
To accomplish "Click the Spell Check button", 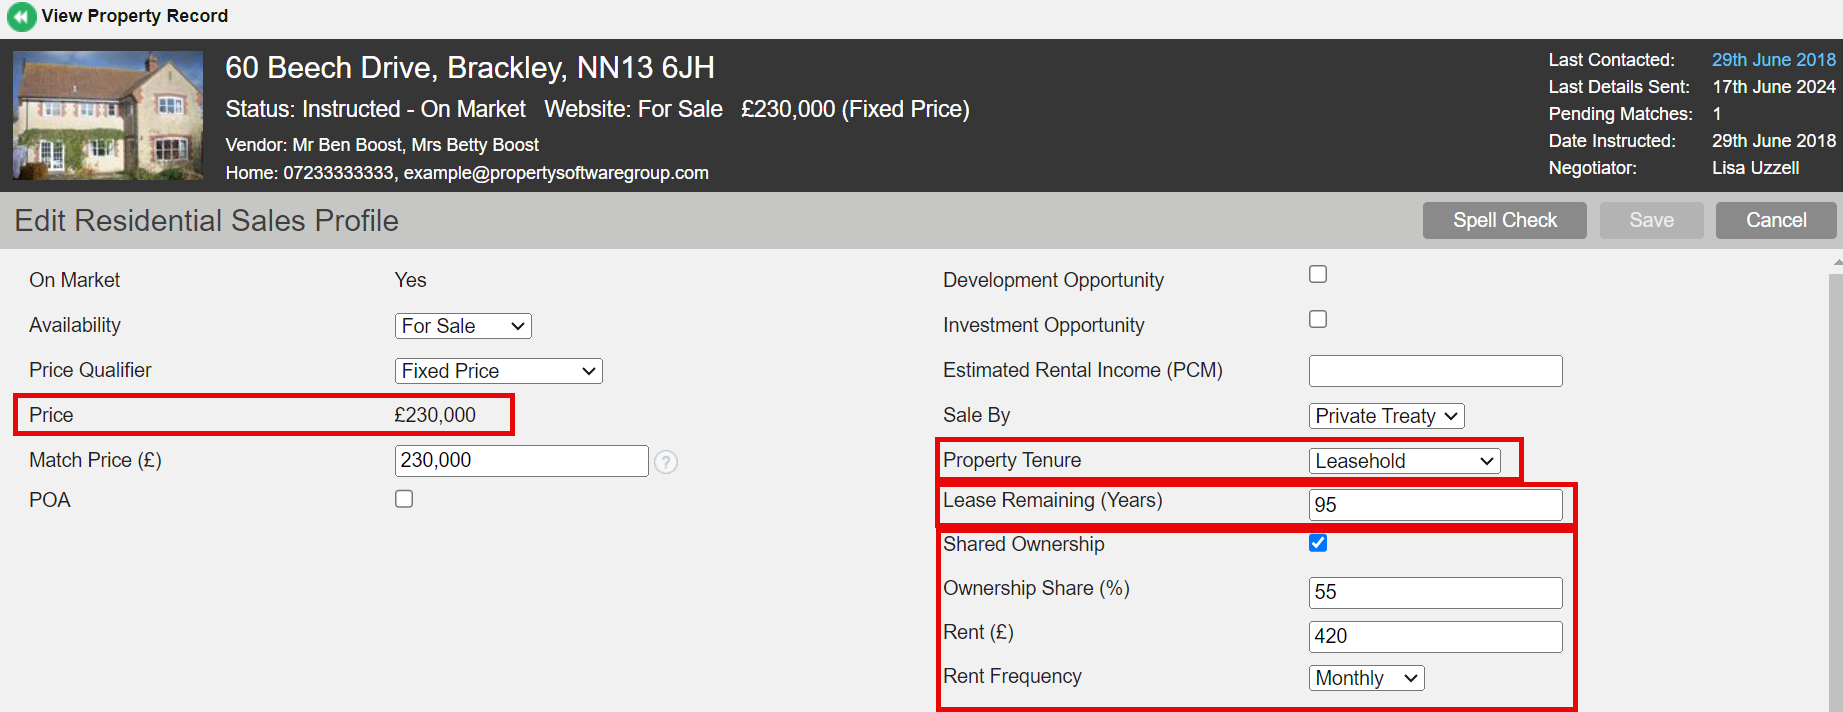I will coord(1504,220).
